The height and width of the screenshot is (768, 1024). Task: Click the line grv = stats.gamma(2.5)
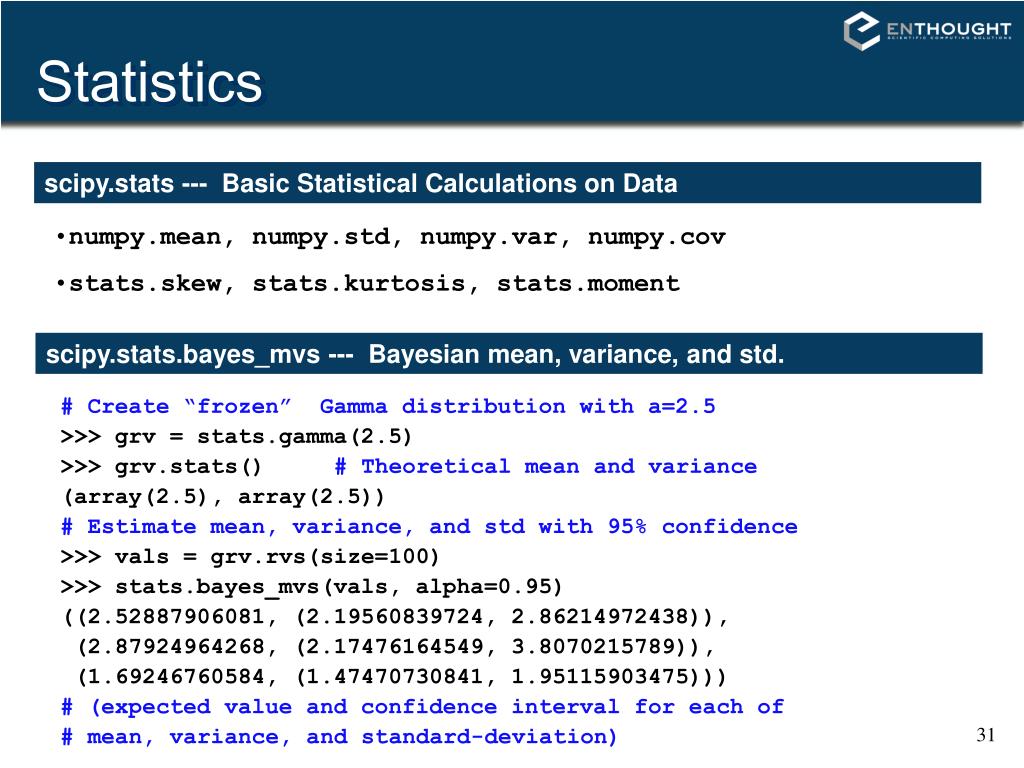click(x=236, y=436)
